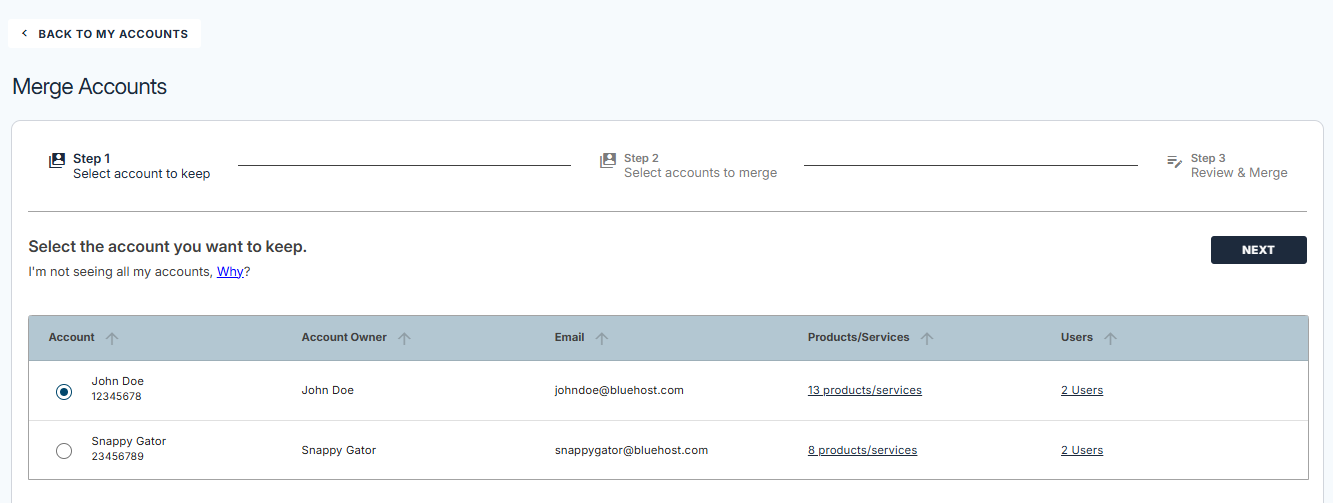
Task: Click email snappygator@bluehost.com
Action: tap(631, 450)
